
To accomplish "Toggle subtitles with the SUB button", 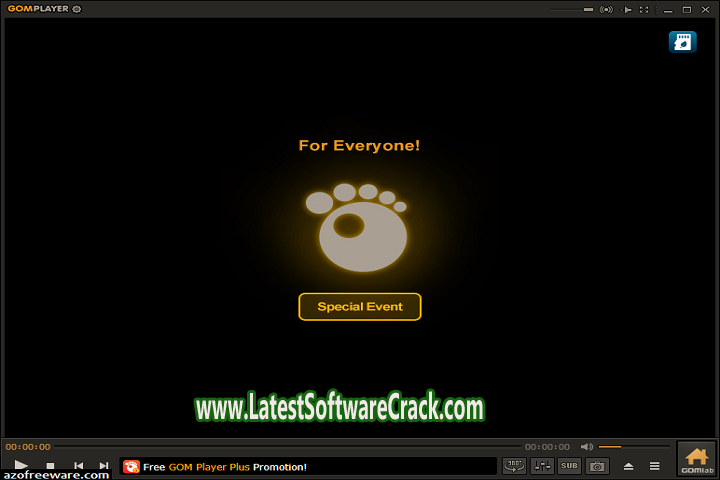I will point(569,465).
